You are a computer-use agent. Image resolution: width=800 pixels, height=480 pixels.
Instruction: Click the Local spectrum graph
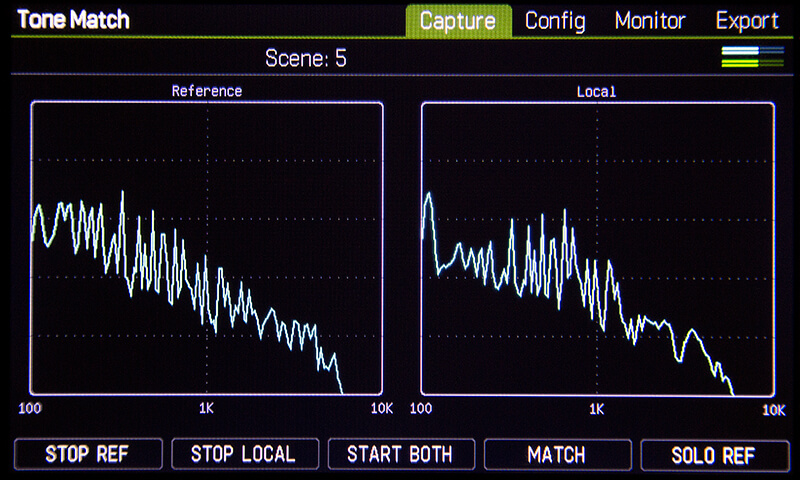click(x=597, y=248)
